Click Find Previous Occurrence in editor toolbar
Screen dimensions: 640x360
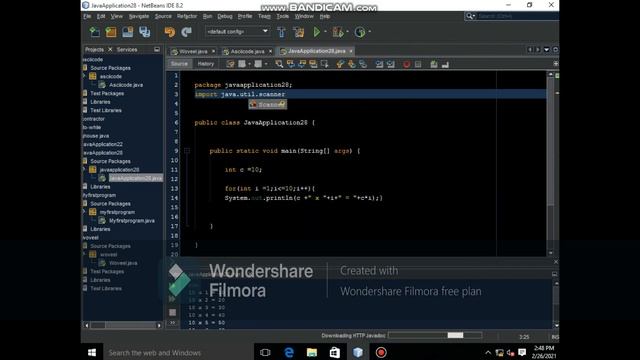pos(290,64)
